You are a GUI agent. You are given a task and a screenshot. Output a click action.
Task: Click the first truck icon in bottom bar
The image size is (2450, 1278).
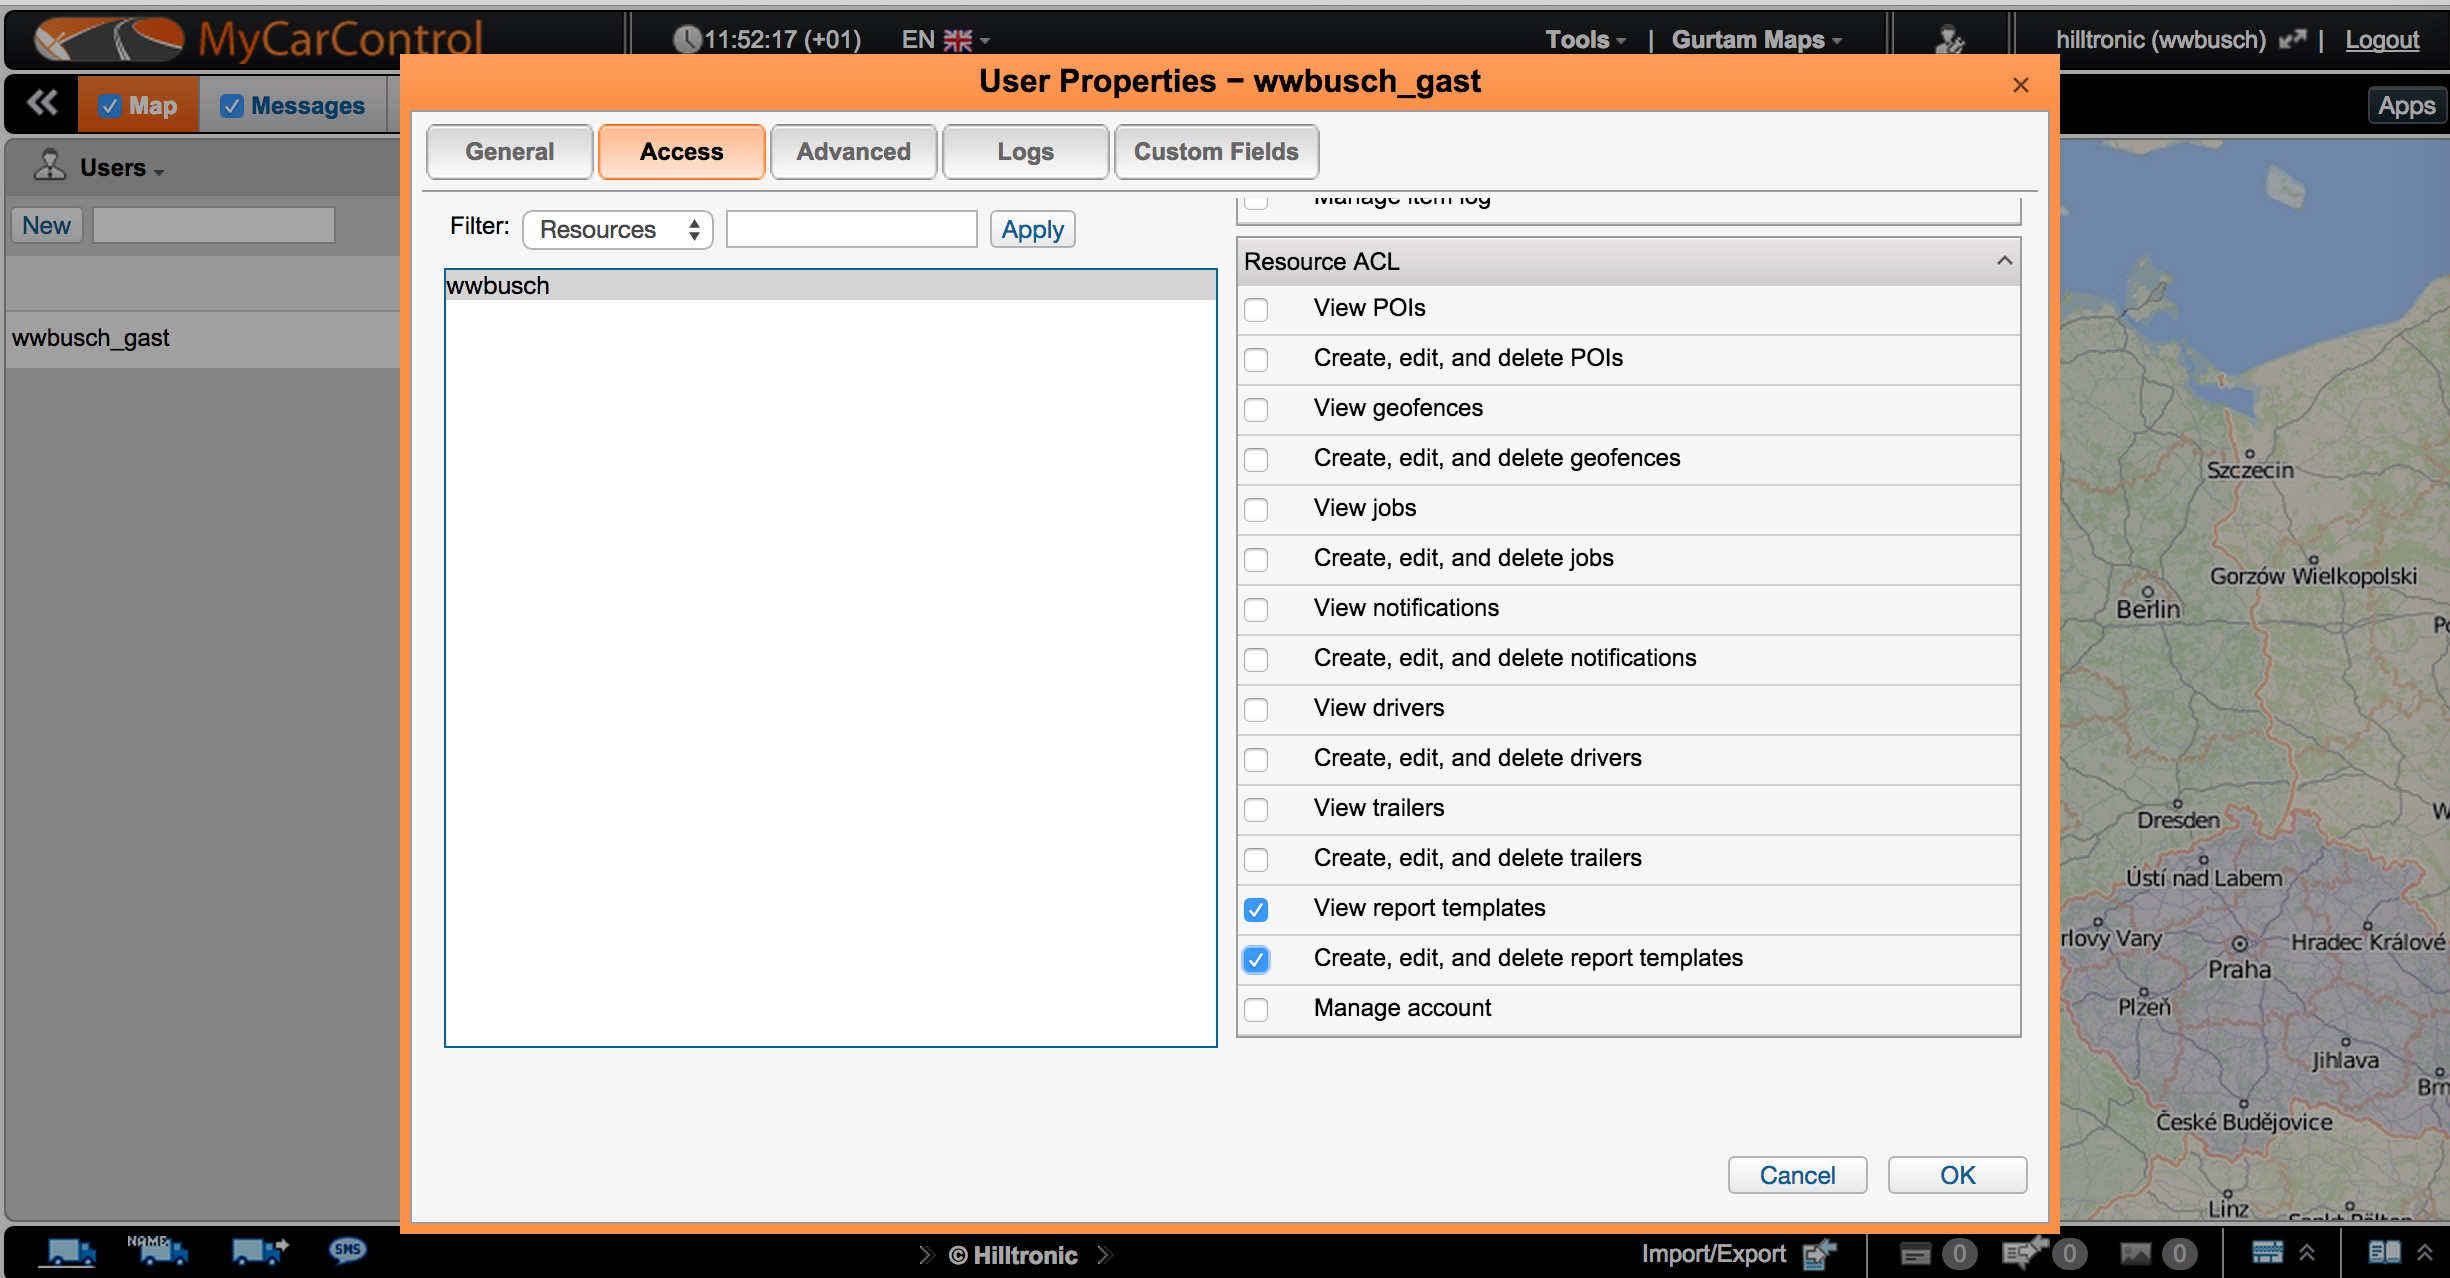72,1252
